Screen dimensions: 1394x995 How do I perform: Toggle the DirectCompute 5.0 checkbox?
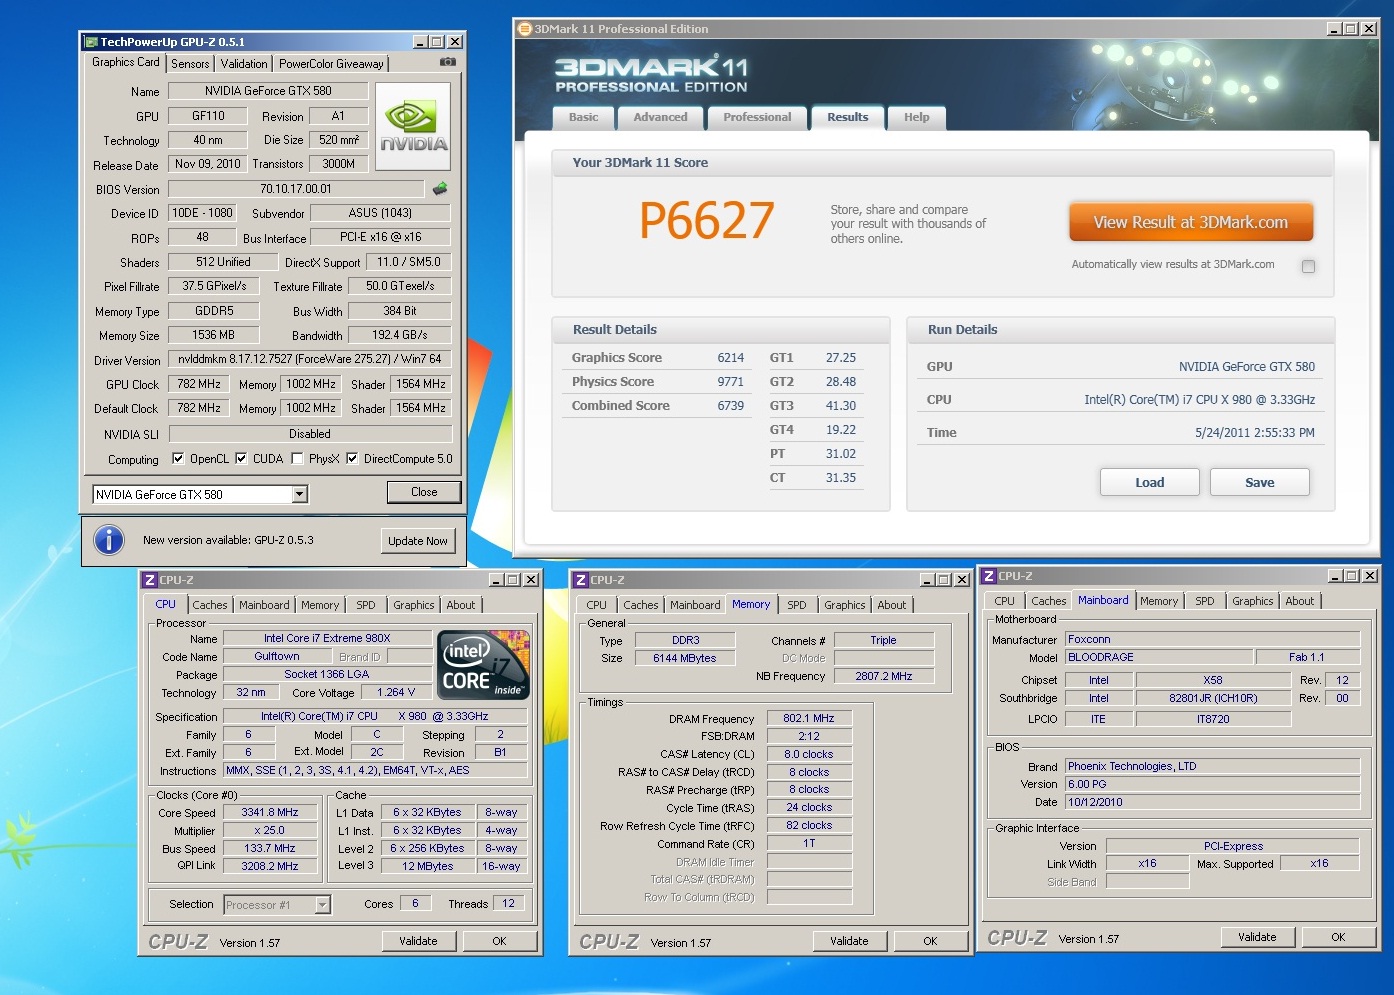click(x=352, y=459)
